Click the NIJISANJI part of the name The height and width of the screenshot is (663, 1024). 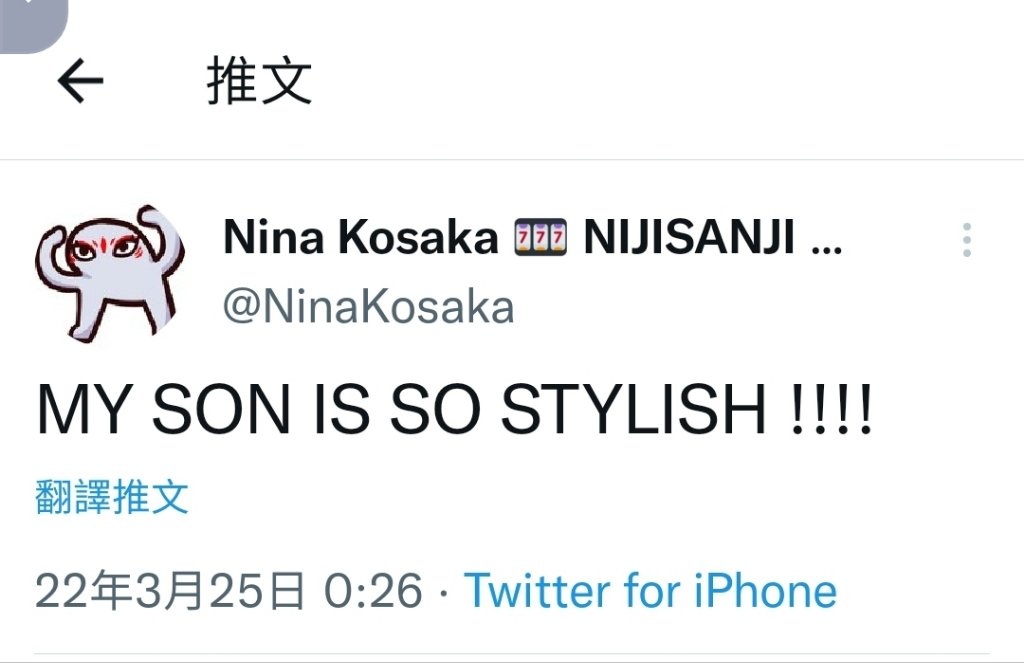tap(689, 238)
